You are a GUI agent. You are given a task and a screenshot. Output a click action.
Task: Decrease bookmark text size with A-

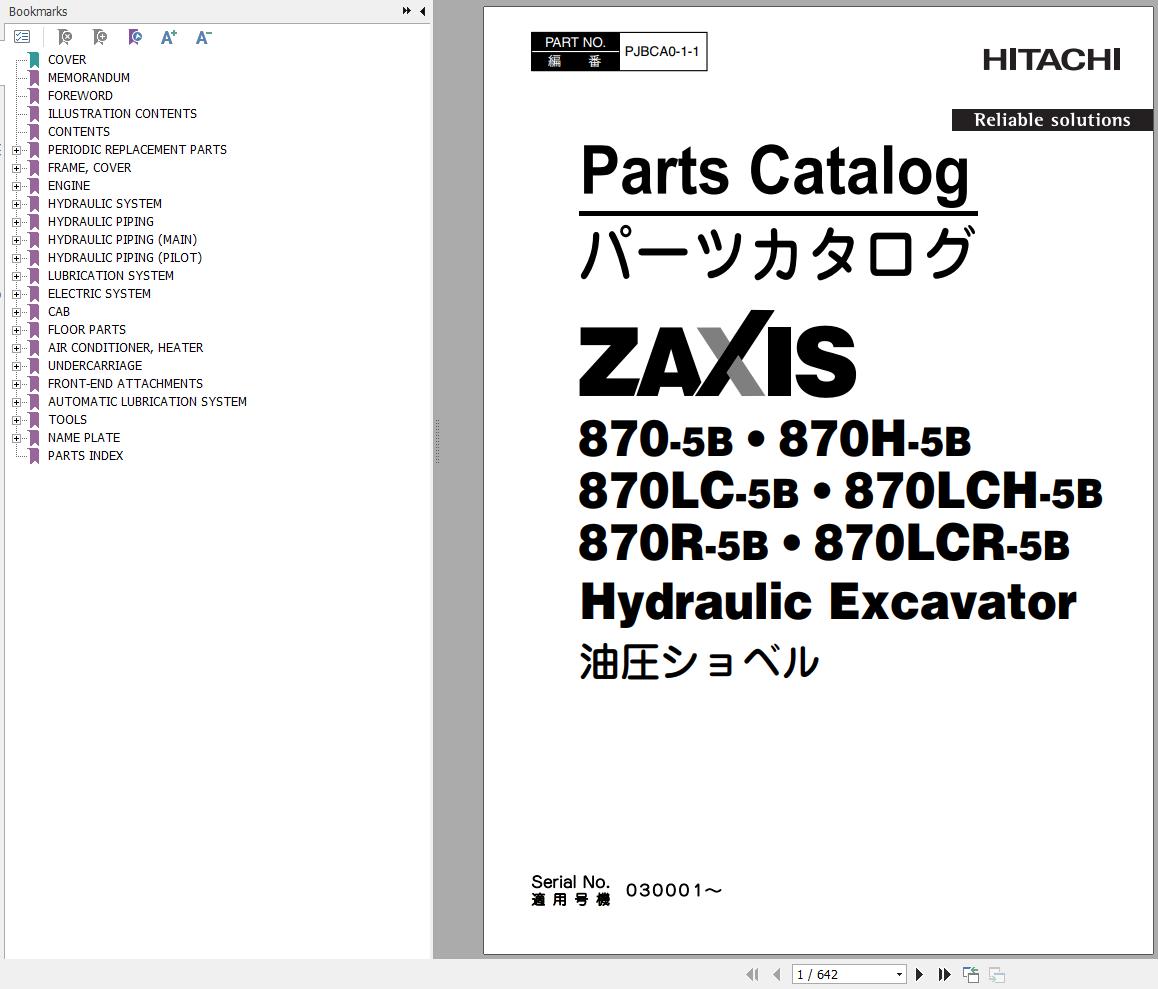tap(203, 37)
